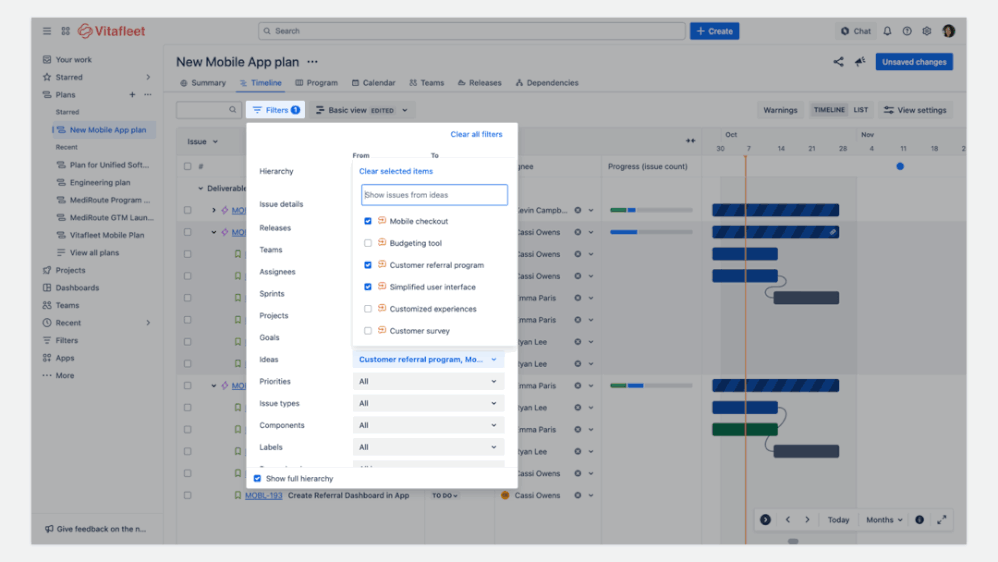Screen dimensions: 998x562
Task: Open the settings gear icon
Action: point(927,31)
